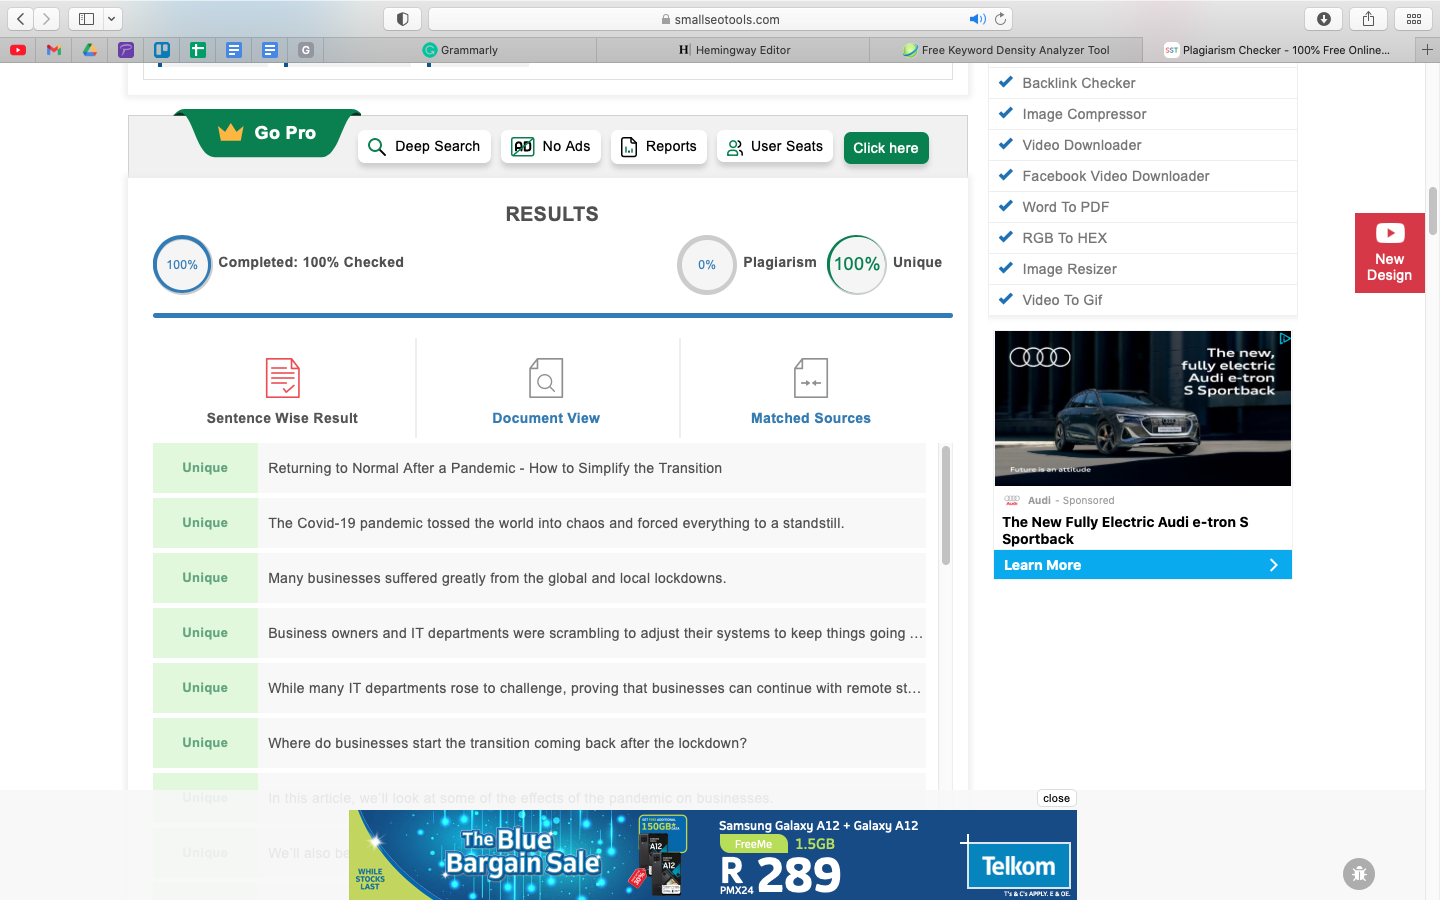1440x900 pixels.
Task: Click the red New Design YouTube button
Action: (1390, 253)
